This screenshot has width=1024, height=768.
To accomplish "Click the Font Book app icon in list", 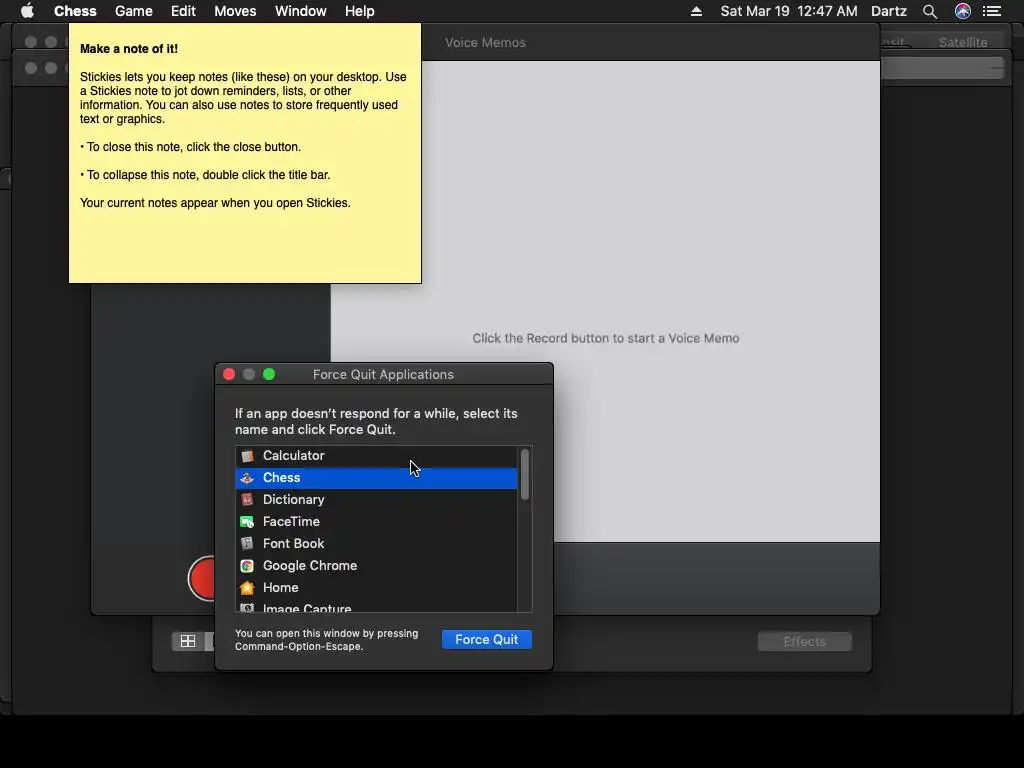I will tap(247, 543).
